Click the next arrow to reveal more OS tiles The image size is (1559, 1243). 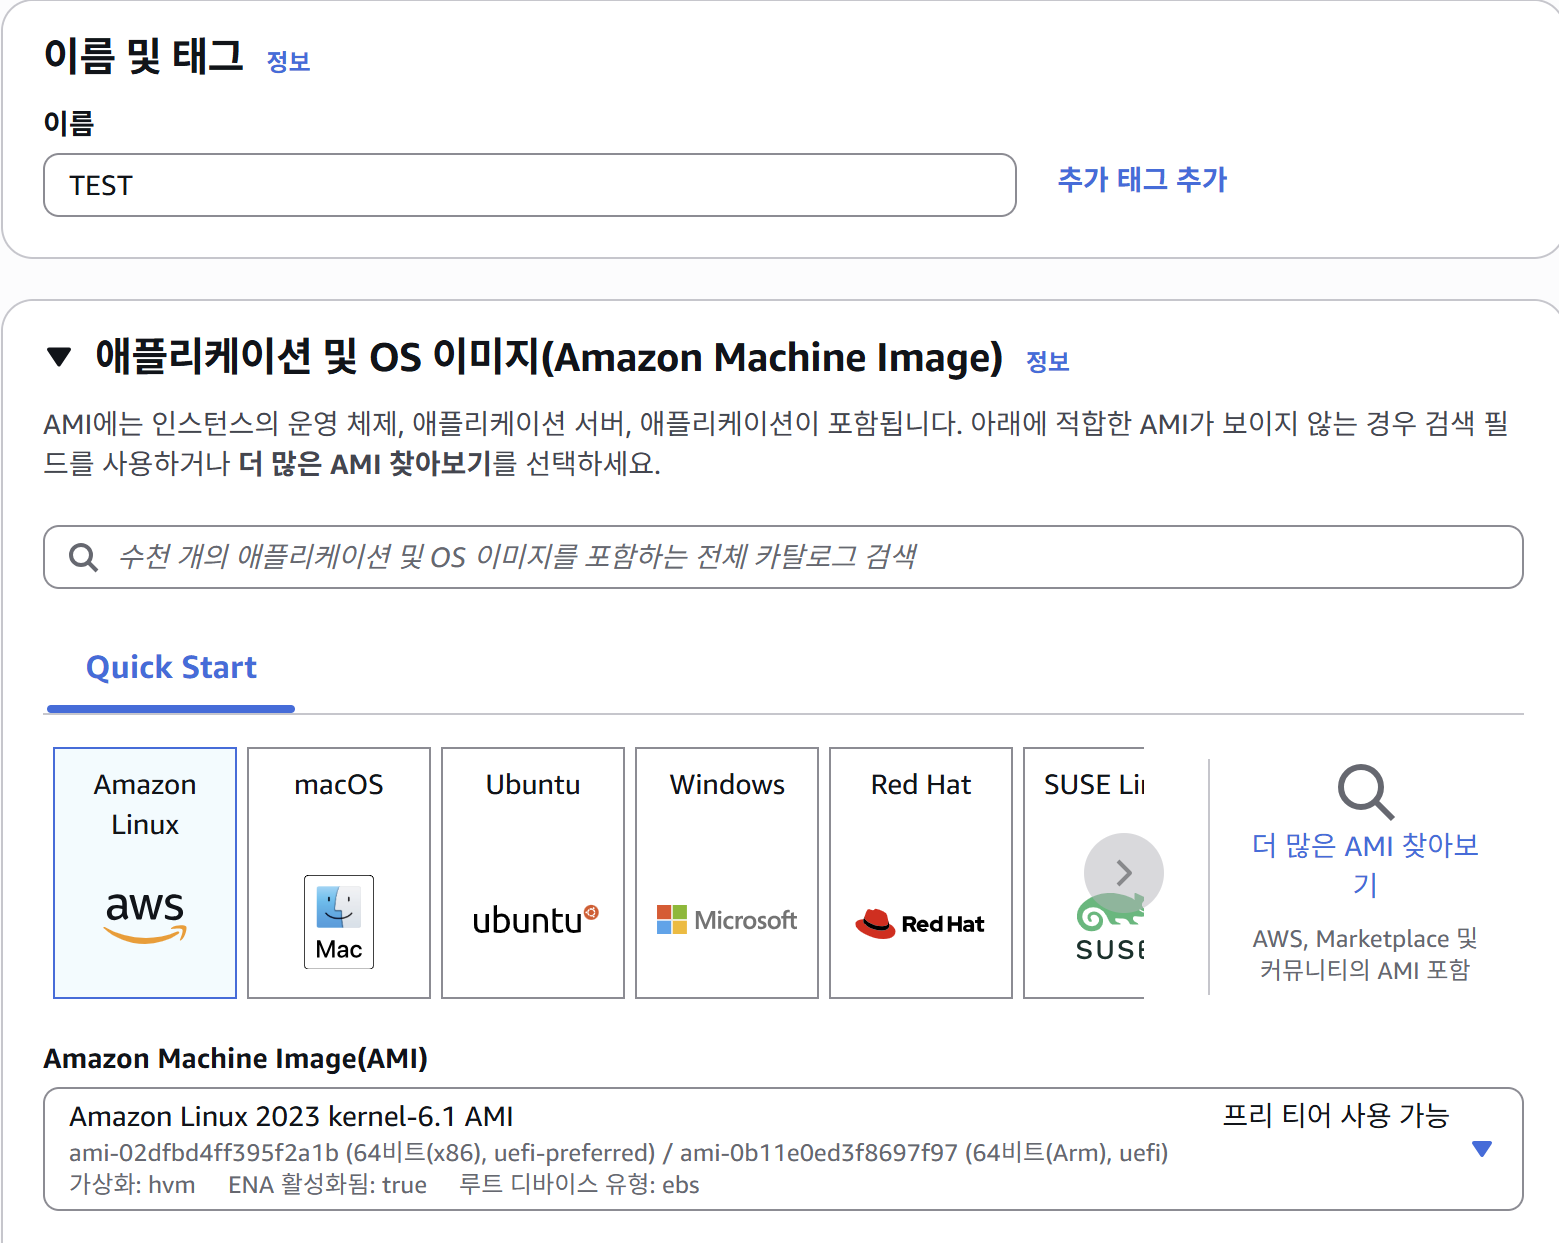[x=1123, y=872]
